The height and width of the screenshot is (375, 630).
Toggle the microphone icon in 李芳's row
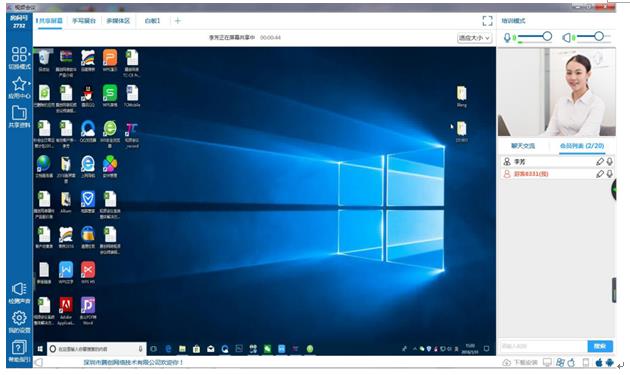click(x=610, y=161)
